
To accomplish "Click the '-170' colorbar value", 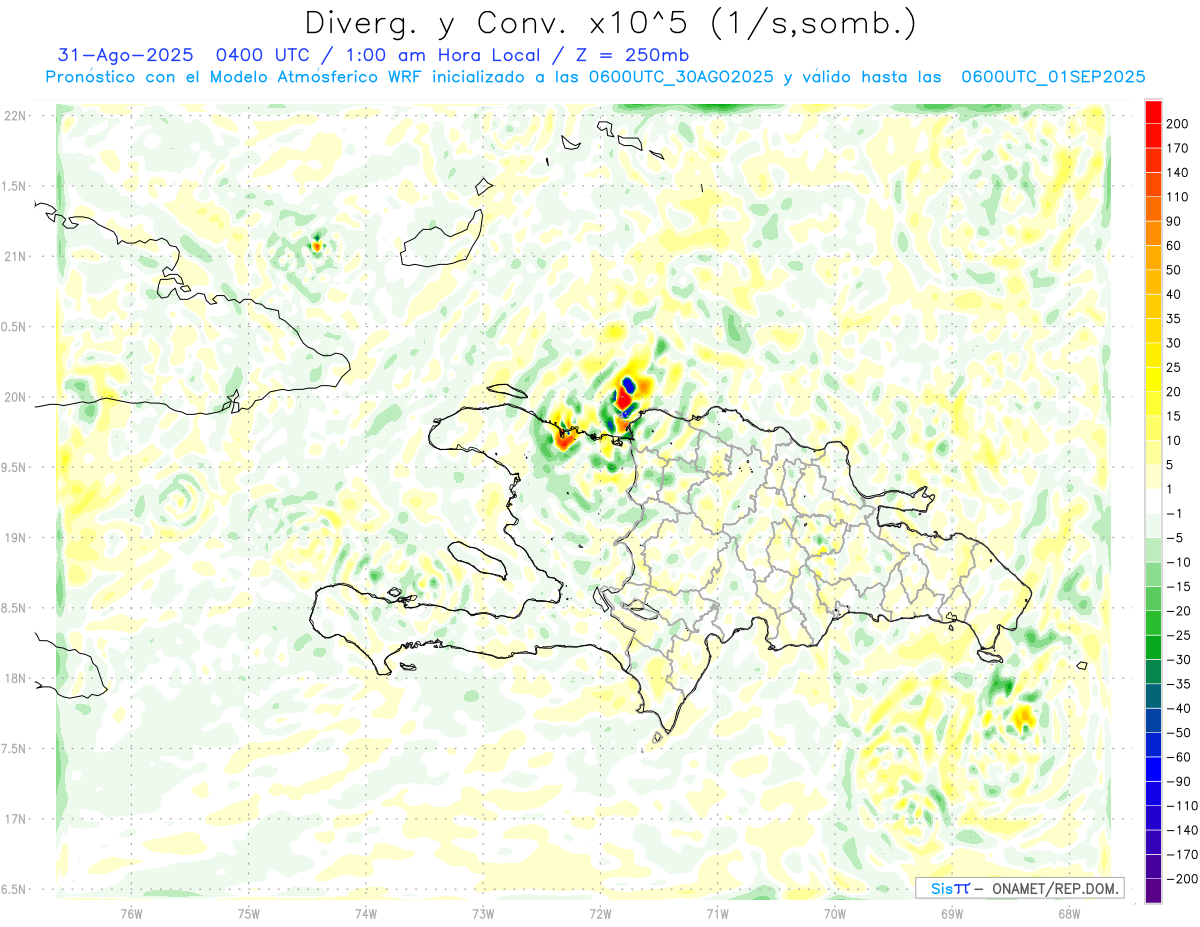I will pos(1181,854).
